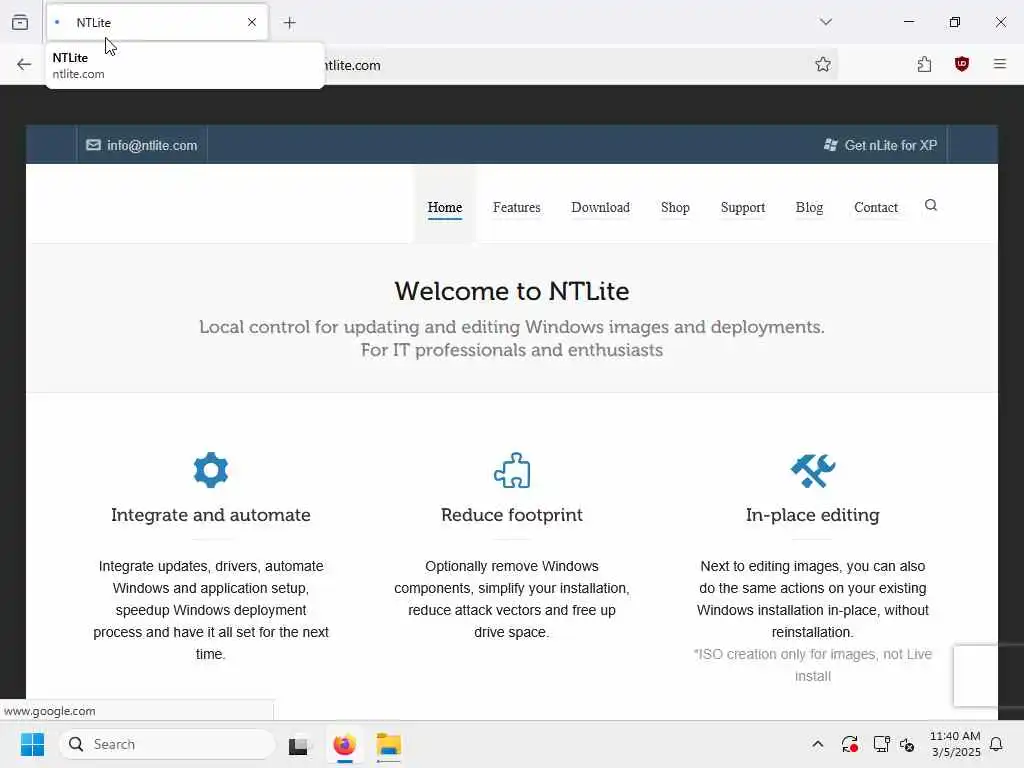Click the puzzle icon above Reduce footprint
The image size is (1024, 768).
pos(512,470)
